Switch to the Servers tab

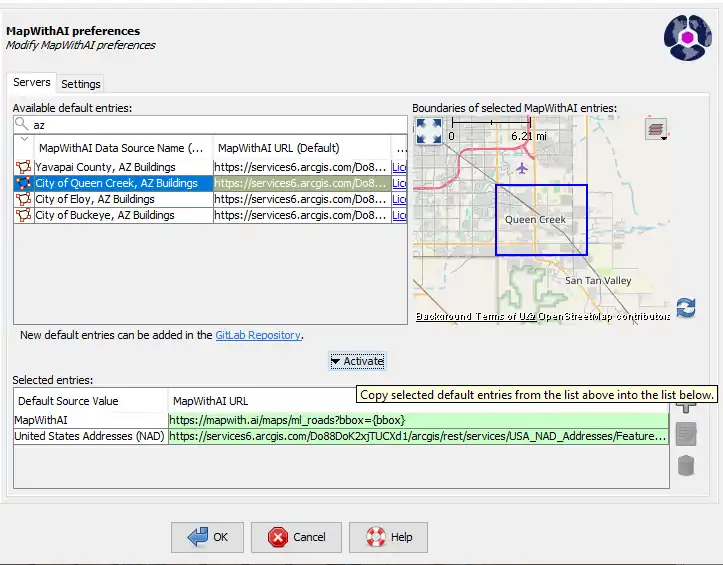click(x=32, y=83)
